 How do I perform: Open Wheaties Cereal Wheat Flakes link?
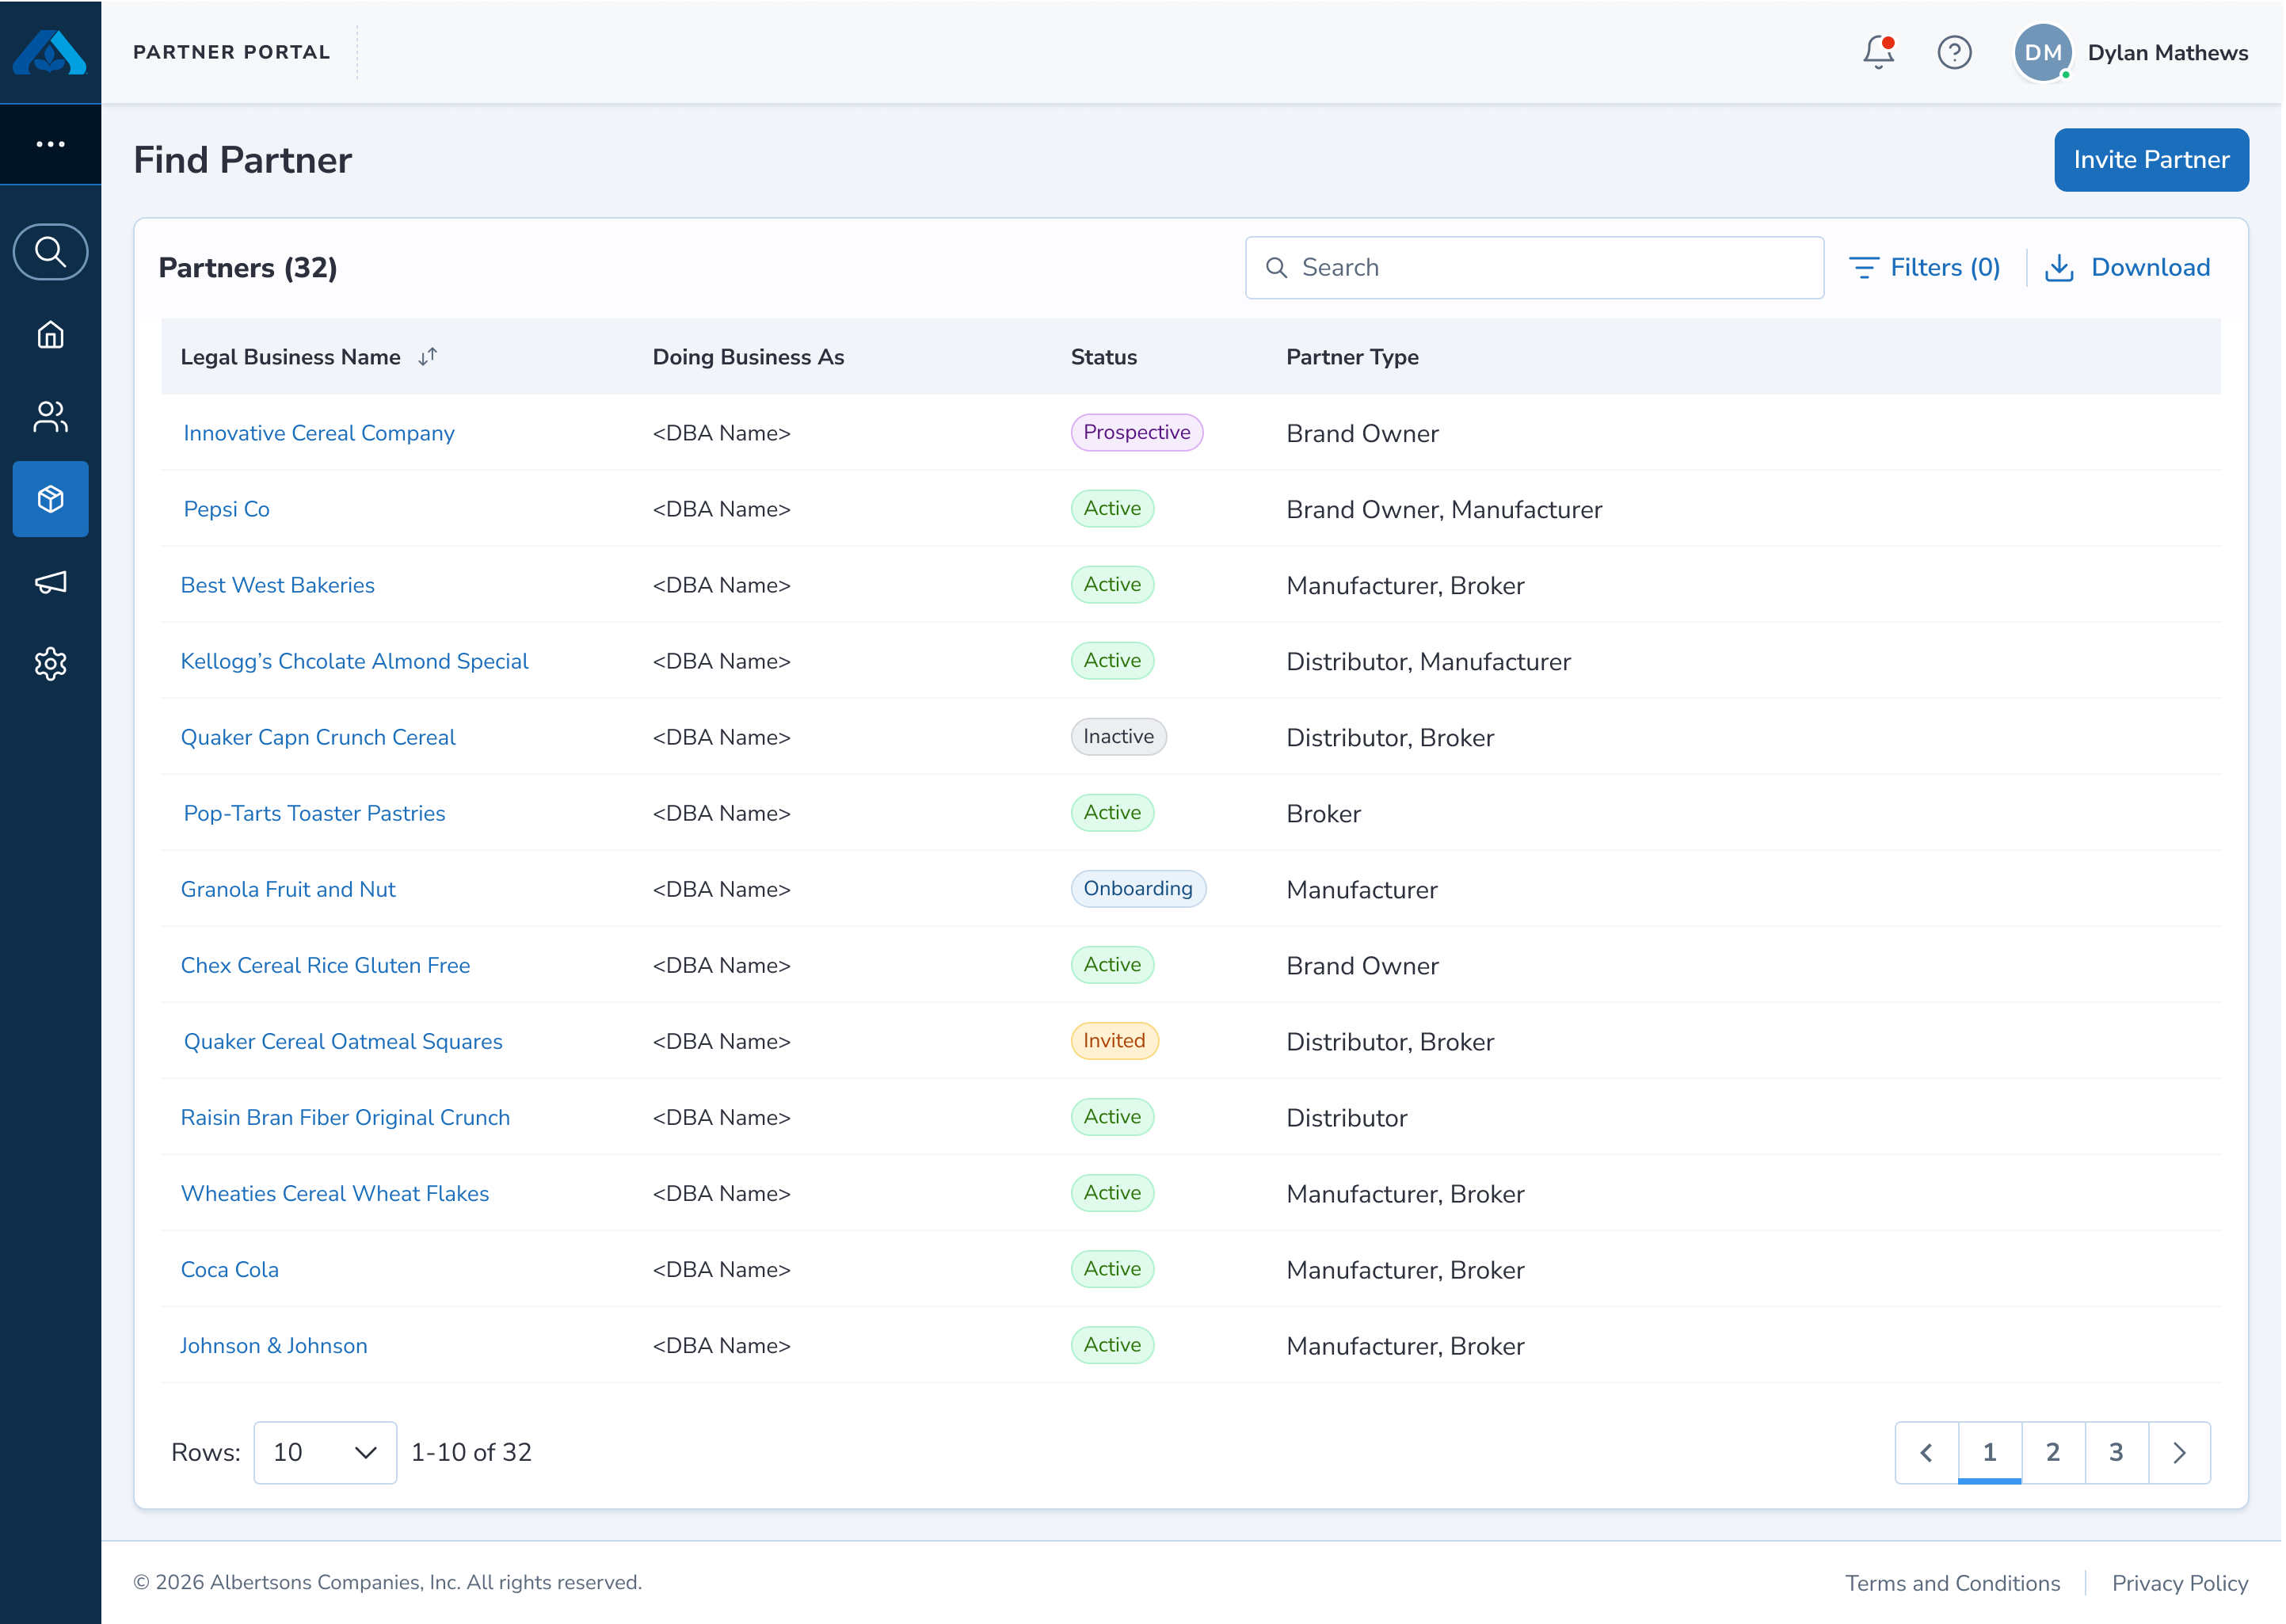[x=335, y=1193]
